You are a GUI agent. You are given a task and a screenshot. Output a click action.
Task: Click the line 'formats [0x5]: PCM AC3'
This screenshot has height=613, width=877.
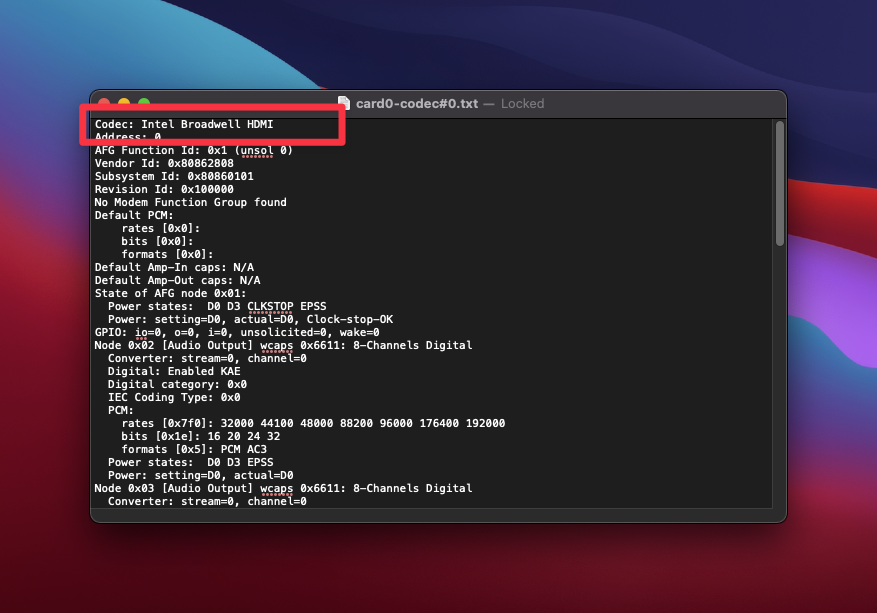[194, 449]
